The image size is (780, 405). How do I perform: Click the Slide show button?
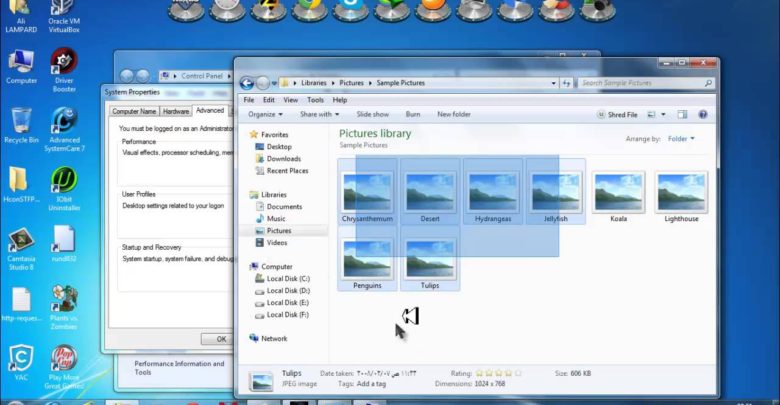[373, 114]
